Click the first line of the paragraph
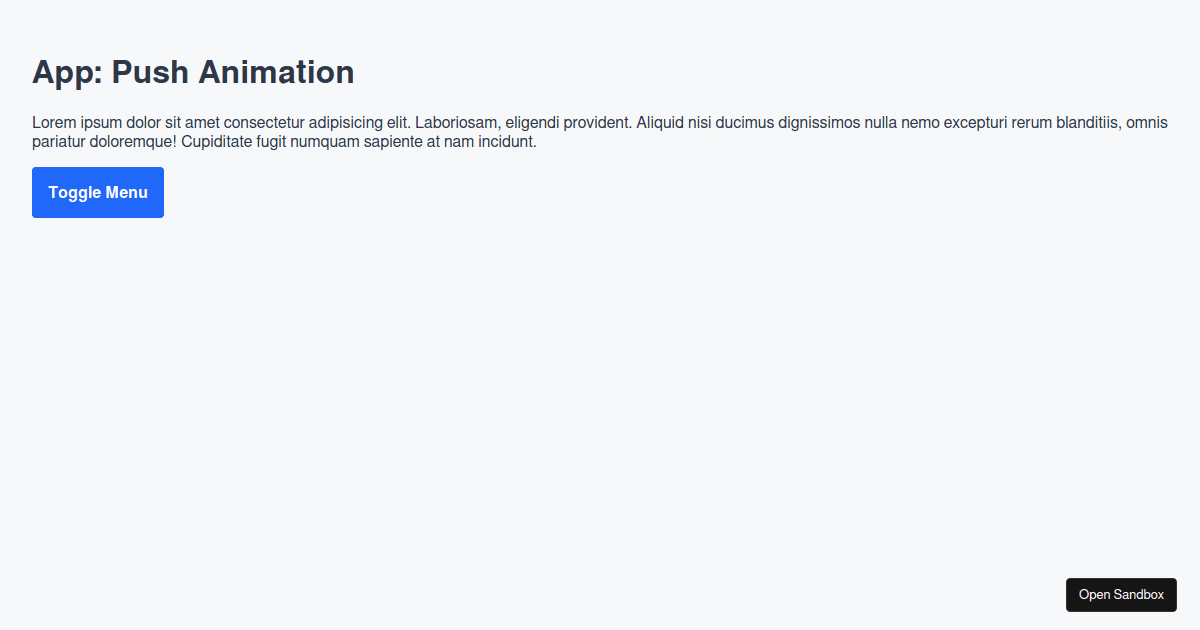This screenshot has height=630, width=1200. [599, 123]
